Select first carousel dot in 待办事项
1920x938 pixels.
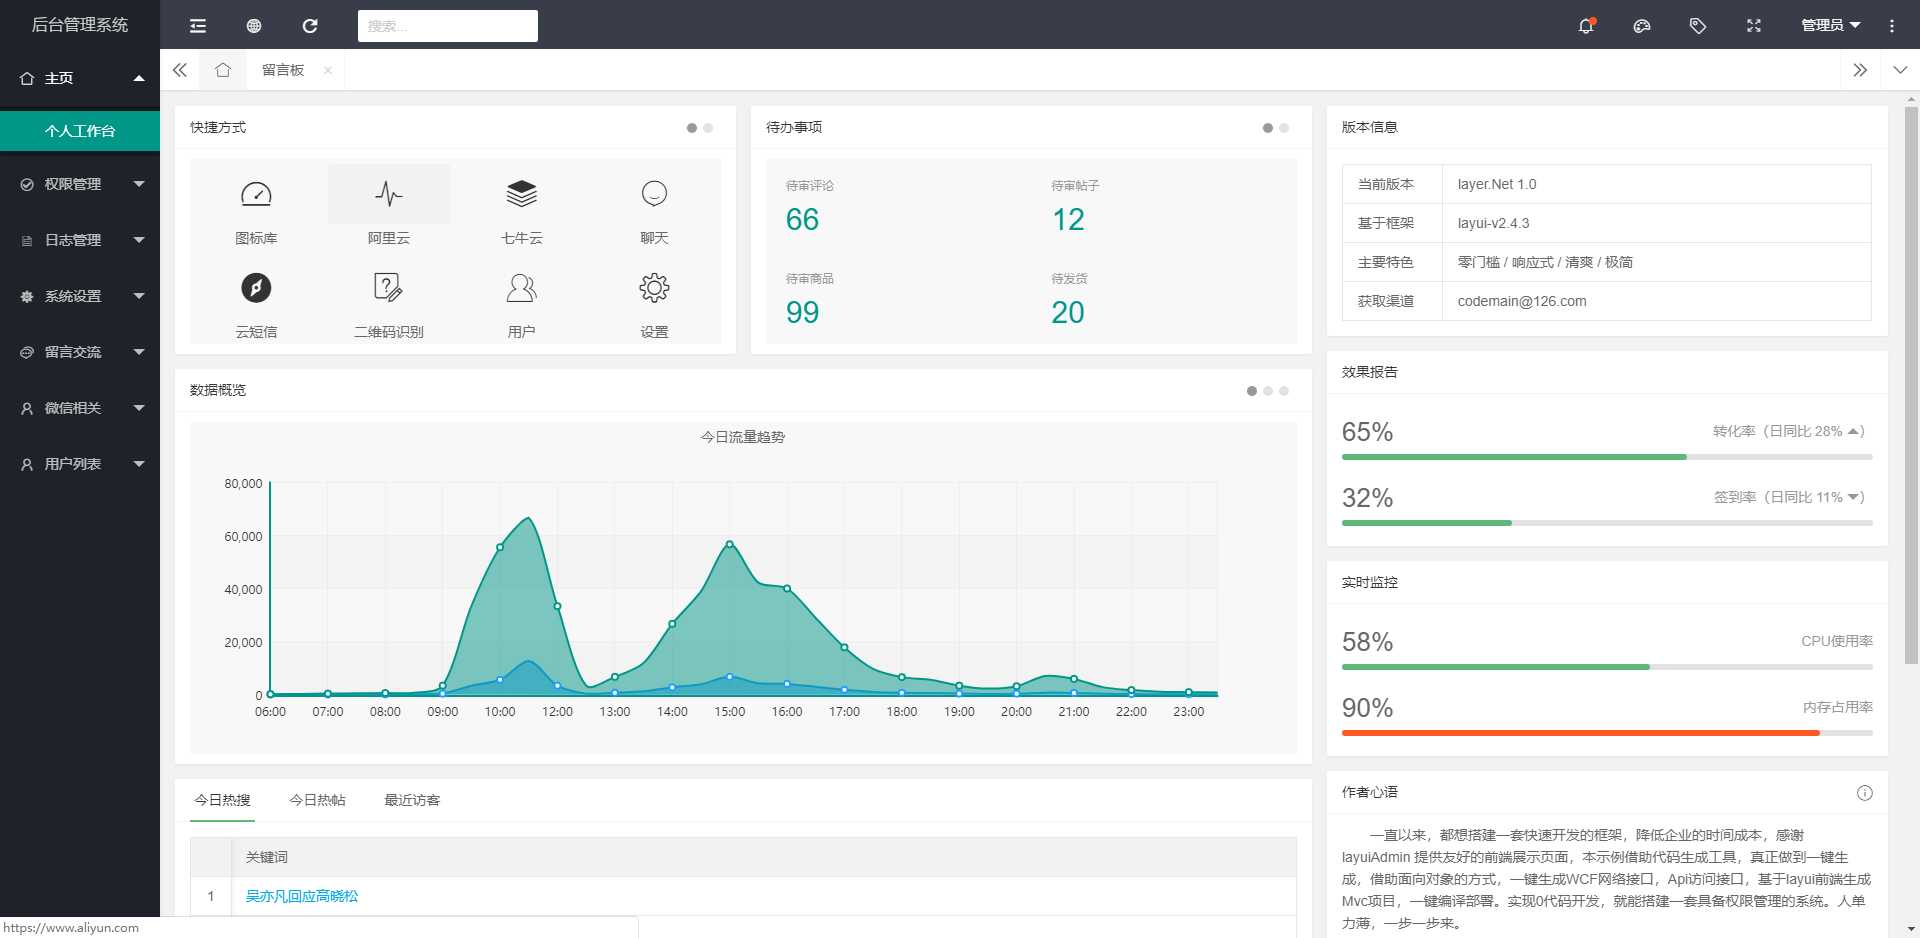[1268, 128]
